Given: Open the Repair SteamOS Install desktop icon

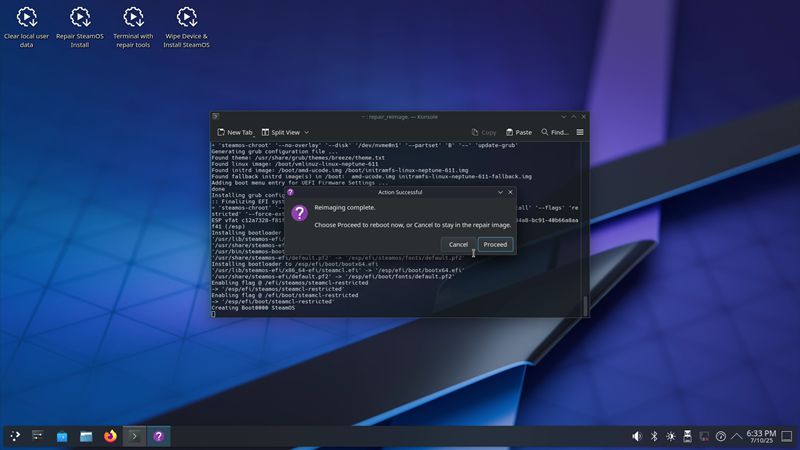Looking at the screenshot, I should tap(80, 26).
